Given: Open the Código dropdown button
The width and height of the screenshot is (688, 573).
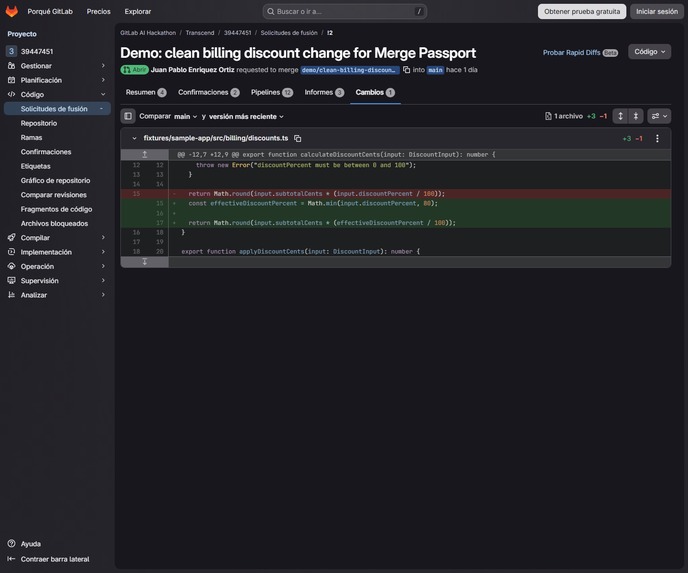Looking at the screenshot, I should click(x=649, y=52).
